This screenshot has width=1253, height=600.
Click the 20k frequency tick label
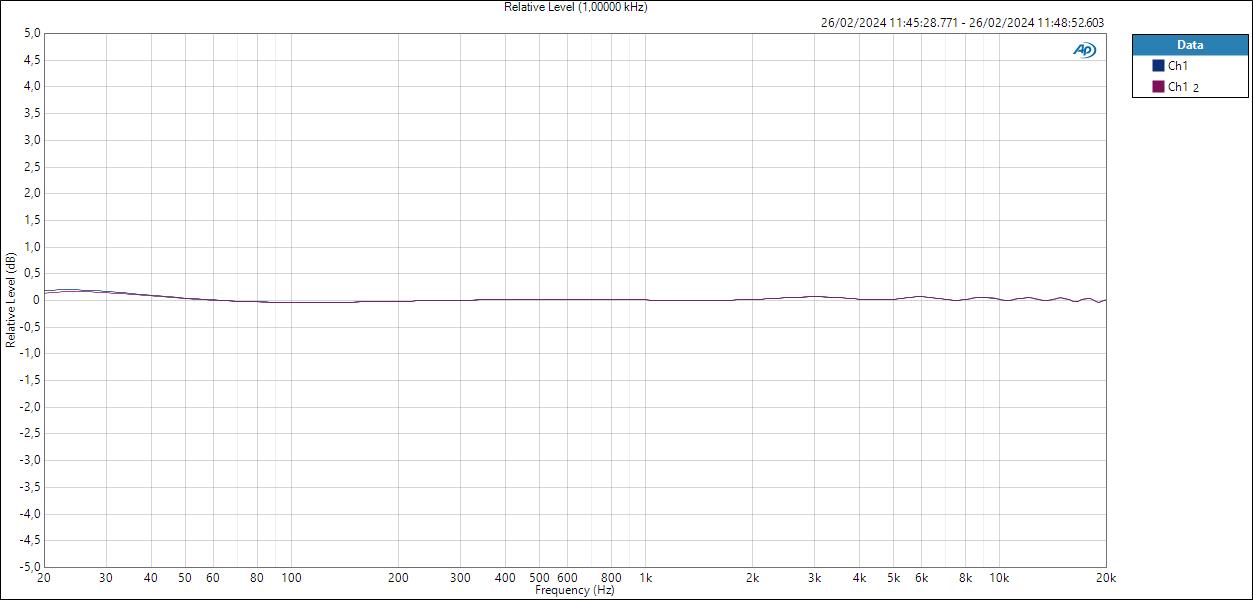[1105, 578]
